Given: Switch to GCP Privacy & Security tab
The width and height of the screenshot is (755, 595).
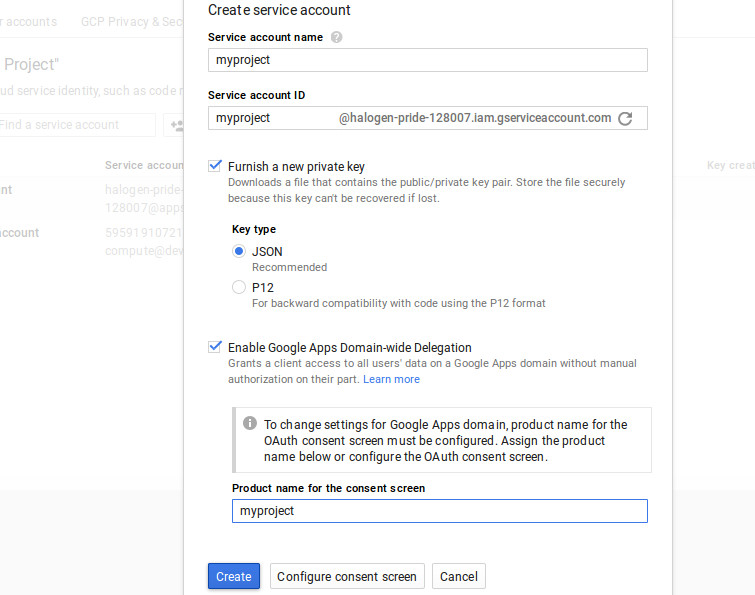Looking at the screenshot, I should 132,22.
